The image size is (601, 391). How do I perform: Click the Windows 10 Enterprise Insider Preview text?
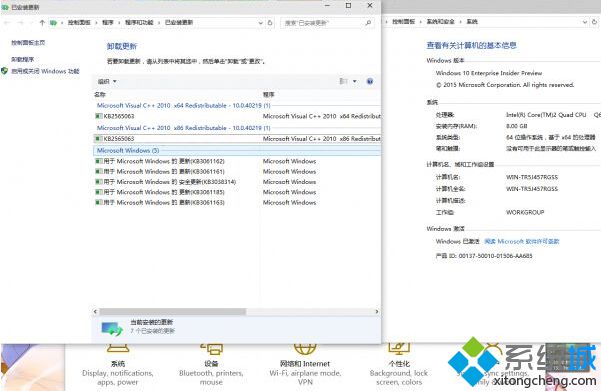pyautogui.click(x=489, y=73)
